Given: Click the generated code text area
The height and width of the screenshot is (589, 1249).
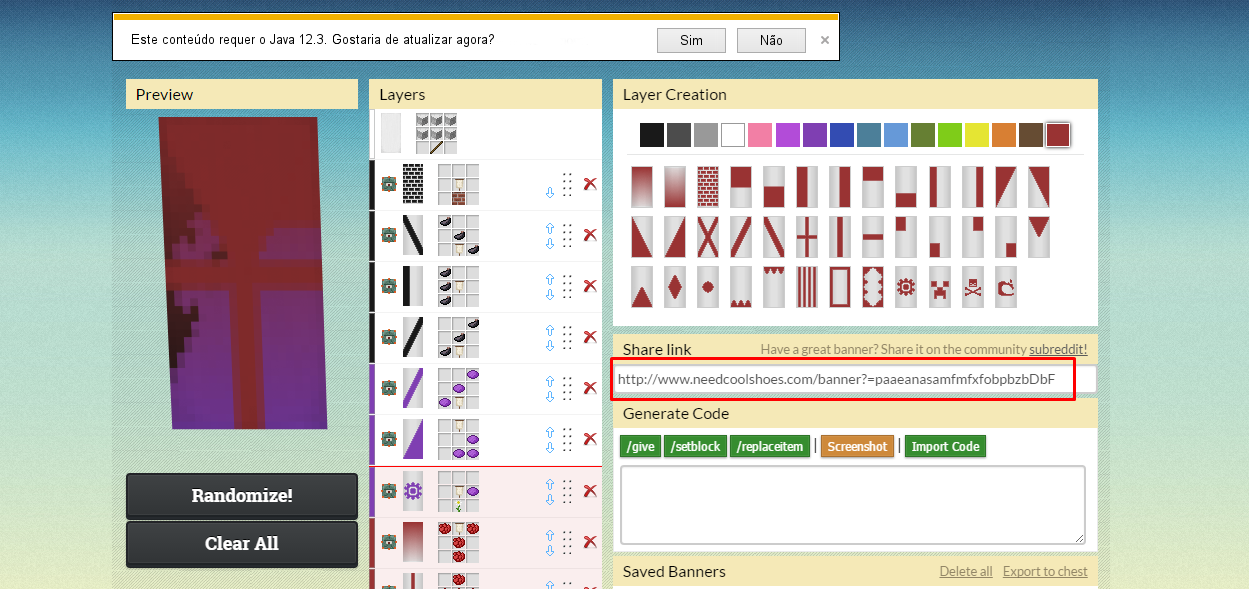Looking at the screenshot, I should pyautogui.click(x=853, y=505).
